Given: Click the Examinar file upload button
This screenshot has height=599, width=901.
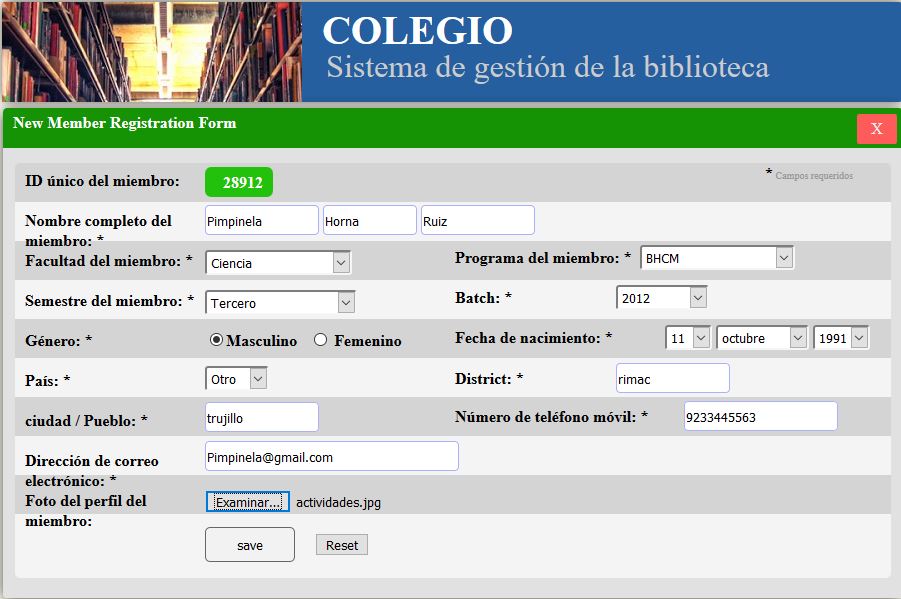Looking at the screenshot, I should (x=247, y=501).
